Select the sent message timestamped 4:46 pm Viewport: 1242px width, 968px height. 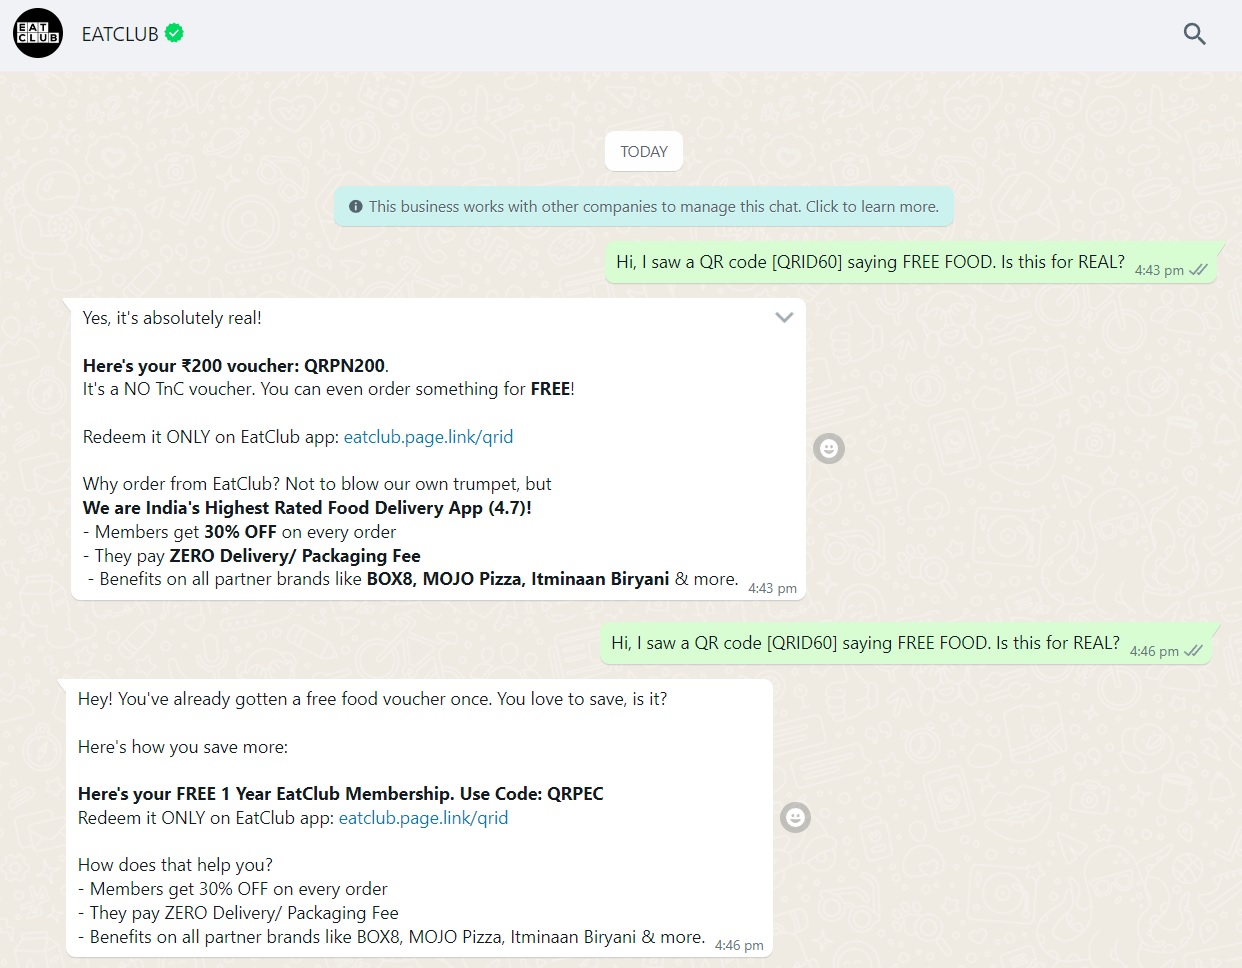coord(906,644)
